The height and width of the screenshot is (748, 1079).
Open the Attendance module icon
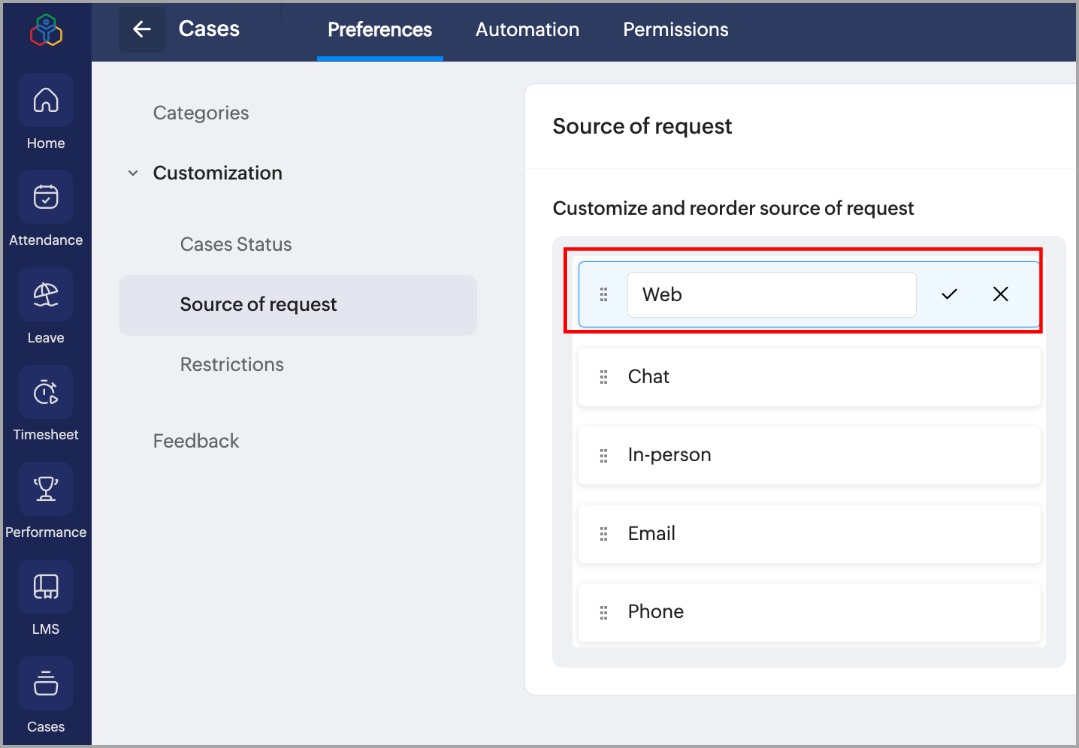tap(46, 198)
